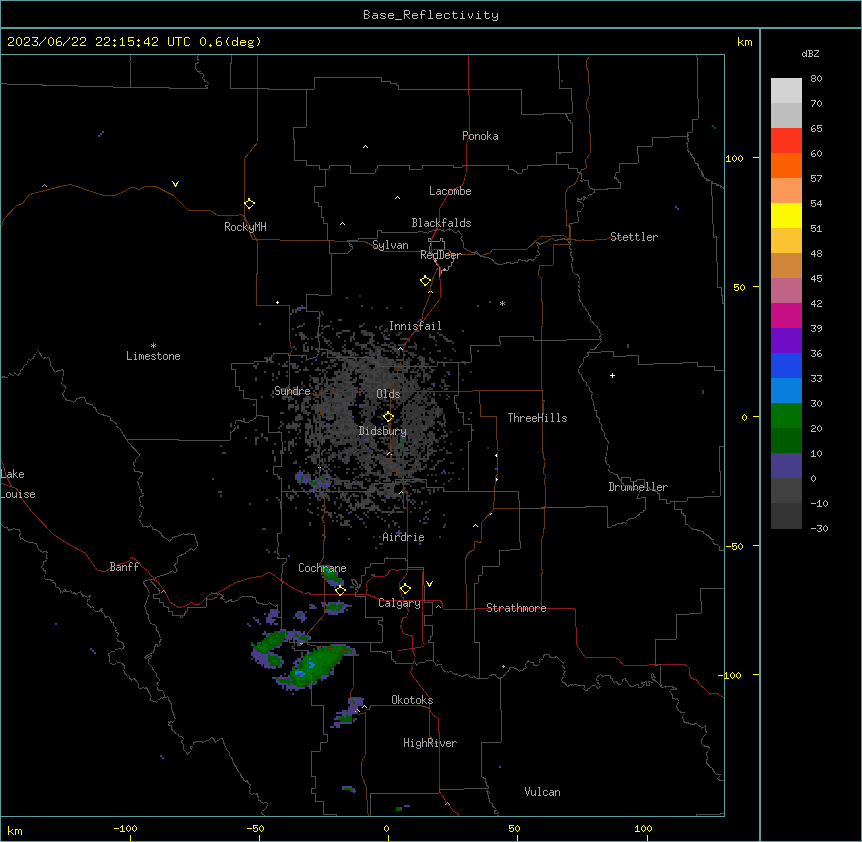Select the yellow diamond marker above Calgary

[x=405, y=589]
